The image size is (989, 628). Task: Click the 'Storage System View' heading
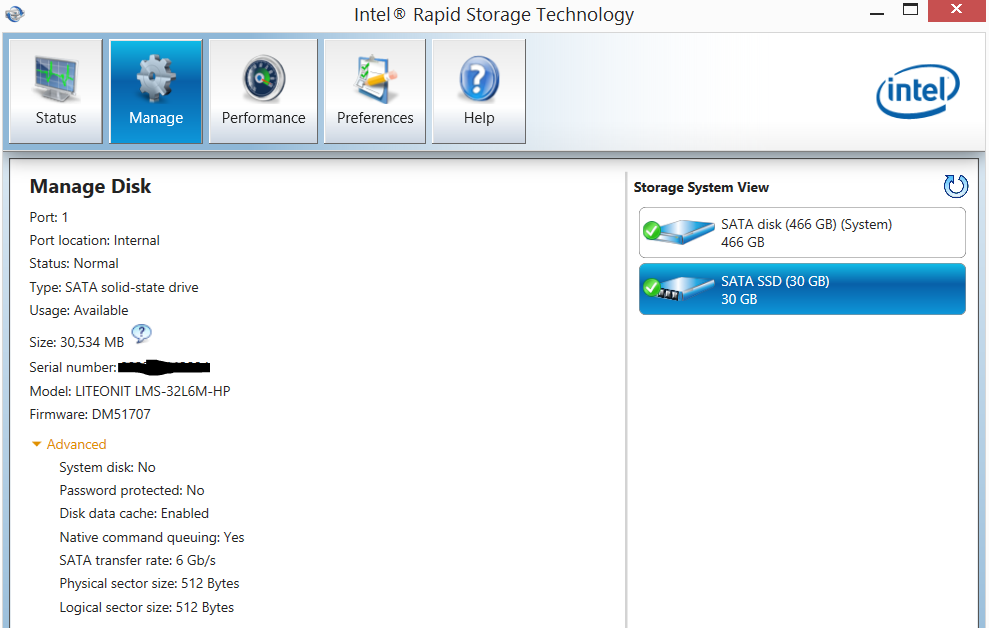701,188
